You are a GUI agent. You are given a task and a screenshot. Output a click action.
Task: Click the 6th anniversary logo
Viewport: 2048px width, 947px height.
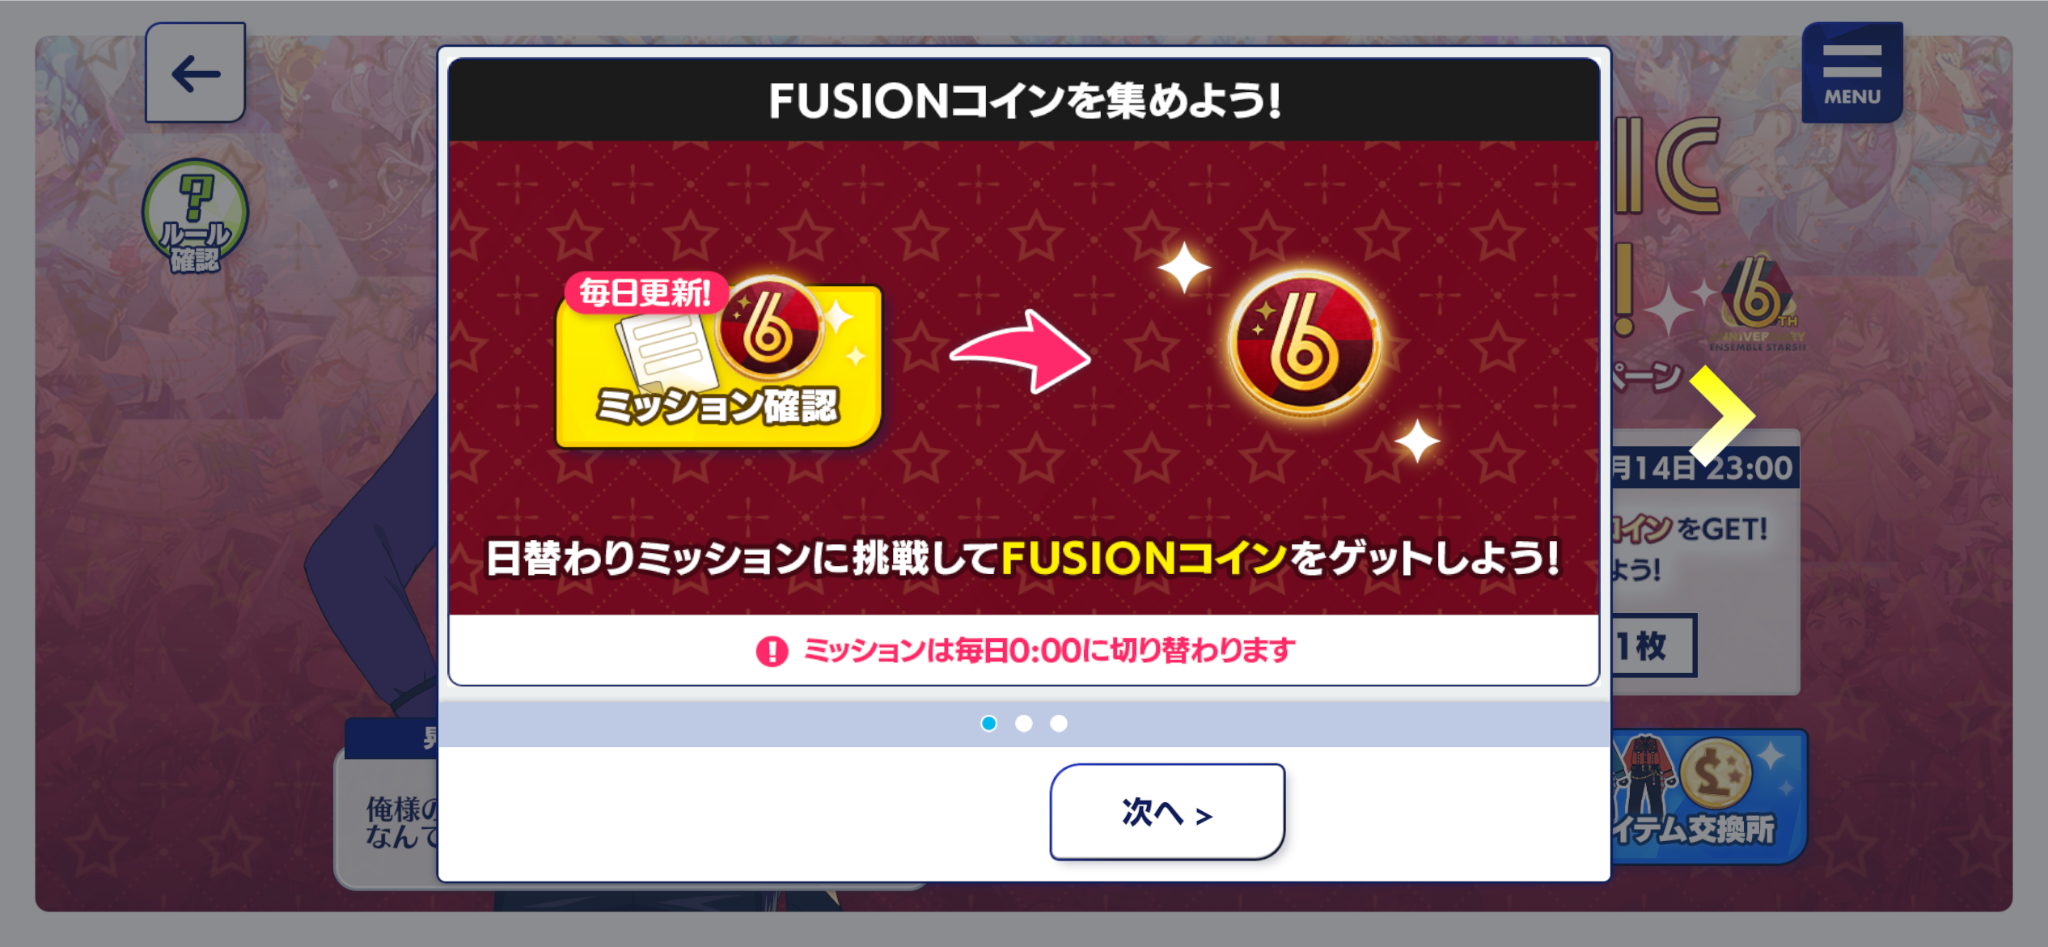(x=1757, y=304)
